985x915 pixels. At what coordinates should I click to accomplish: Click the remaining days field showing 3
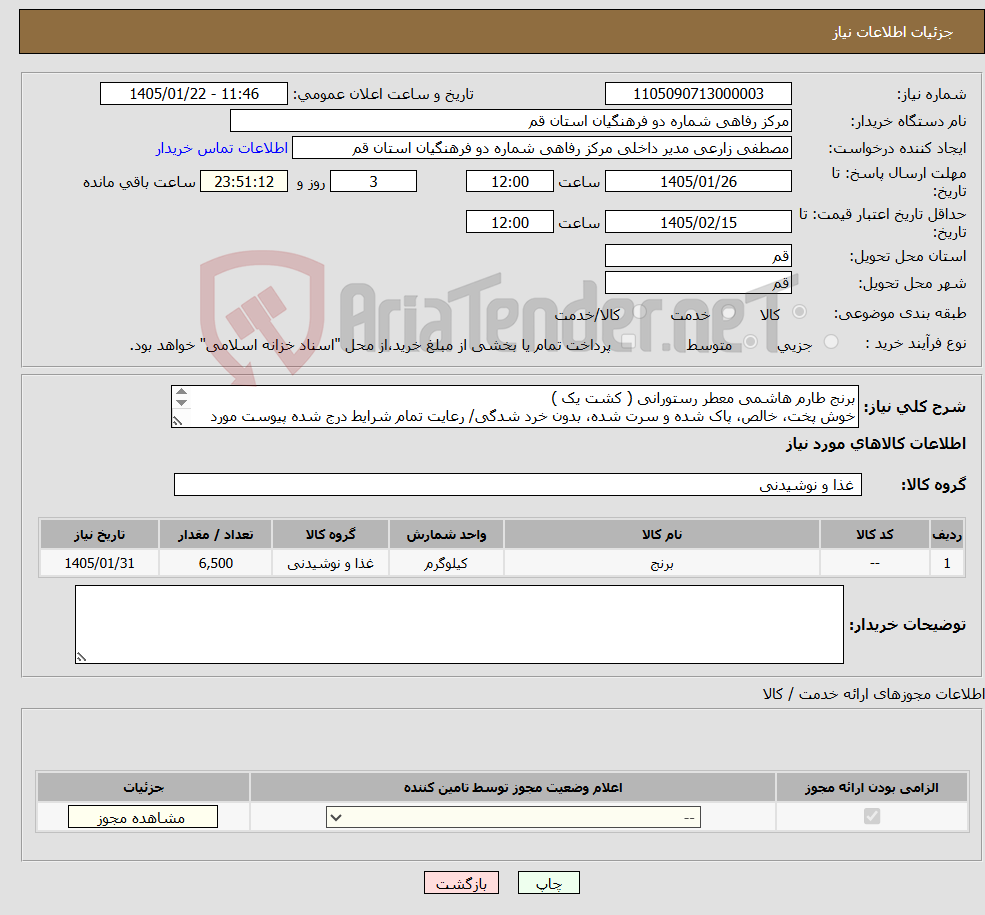click(x=373, y=182)
